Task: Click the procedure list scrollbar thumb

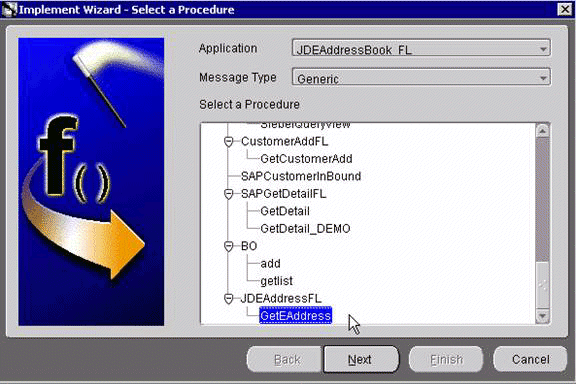Action: point(543,285)
